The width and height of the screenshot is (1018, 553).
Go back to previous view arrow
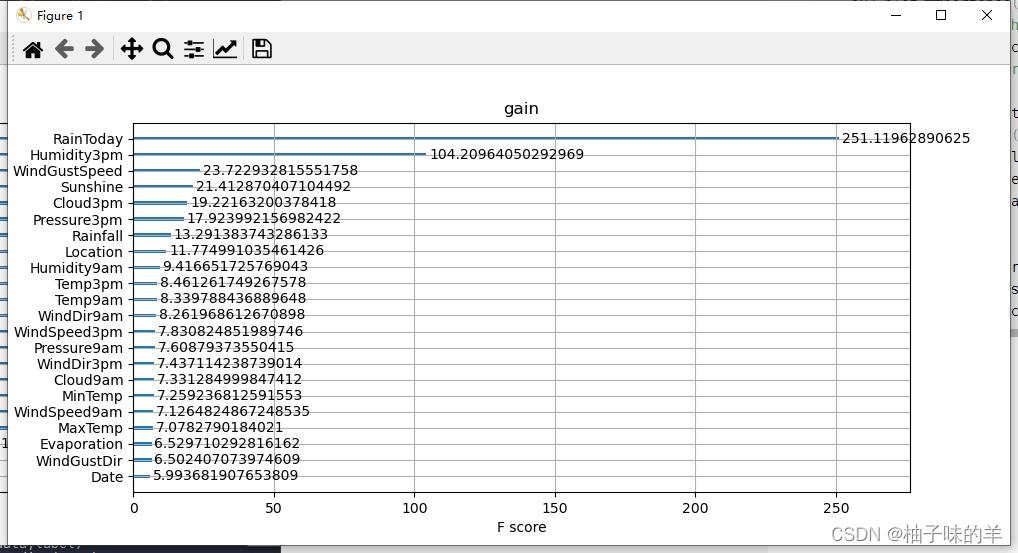(x=64, y=49)
